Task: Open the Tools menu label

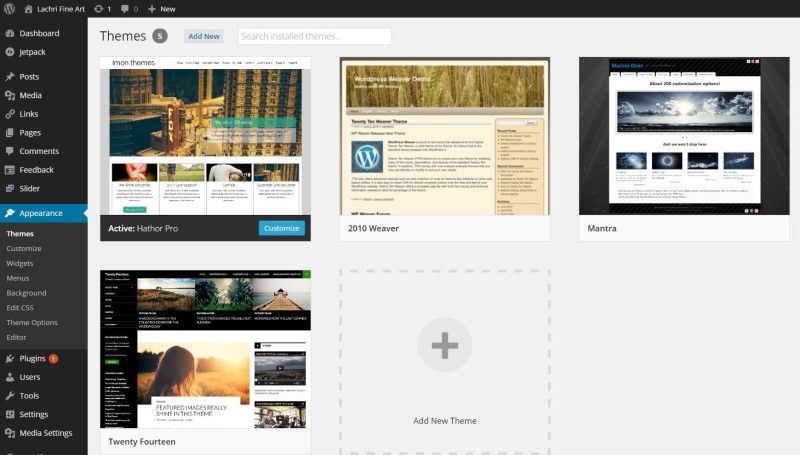Action: tap(29, 396)
